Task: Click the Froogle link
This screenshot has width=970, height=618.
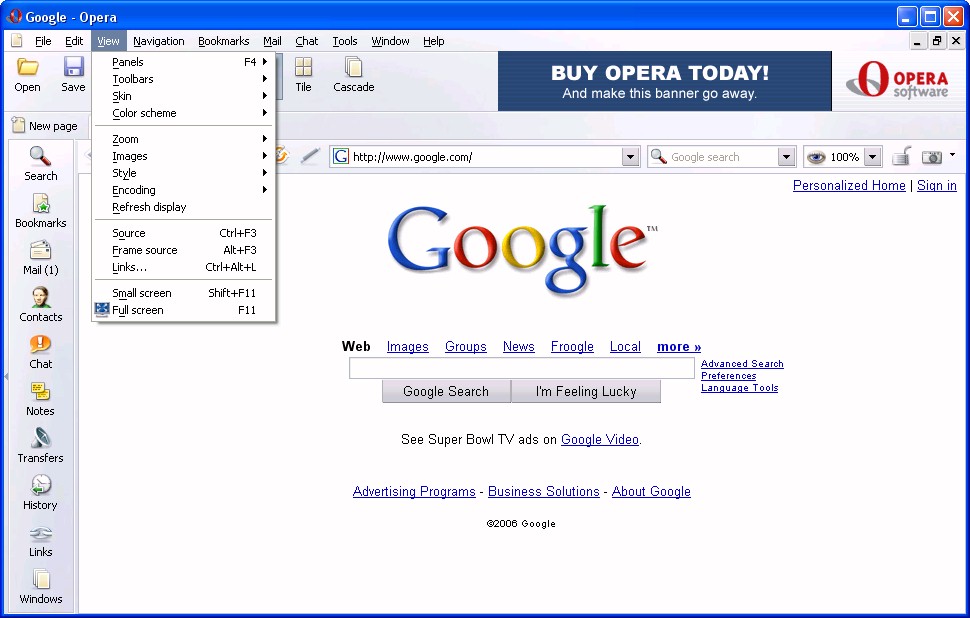Action: 572,346
